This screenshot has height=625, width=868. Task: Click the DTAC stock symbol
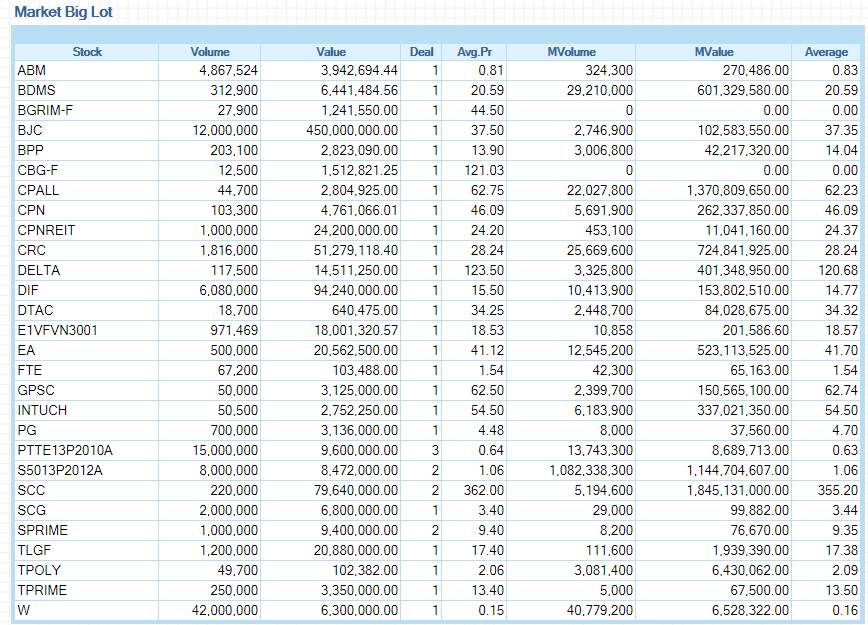click(35, 310)
